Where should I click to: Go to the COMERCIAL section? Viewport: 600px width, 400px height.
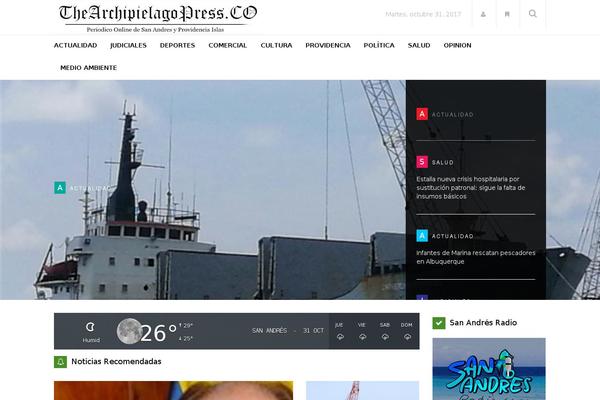tap(228, 45)
